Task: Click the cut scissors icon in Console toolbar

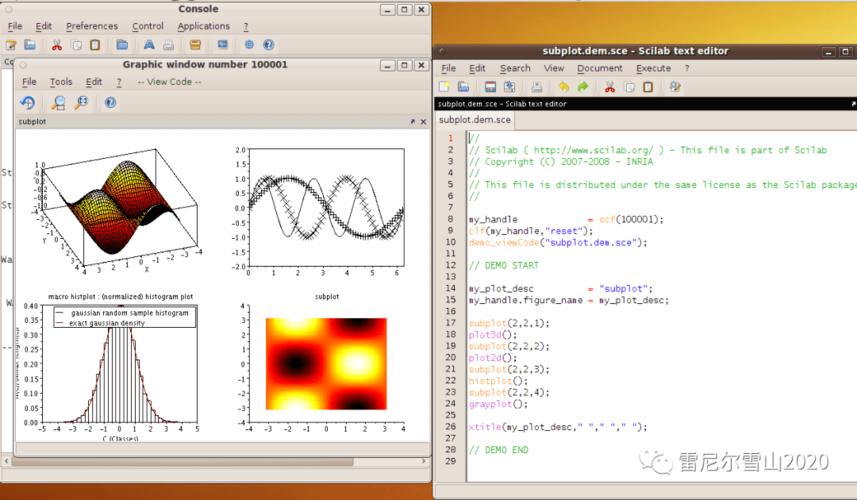Action: pos(56,45)
